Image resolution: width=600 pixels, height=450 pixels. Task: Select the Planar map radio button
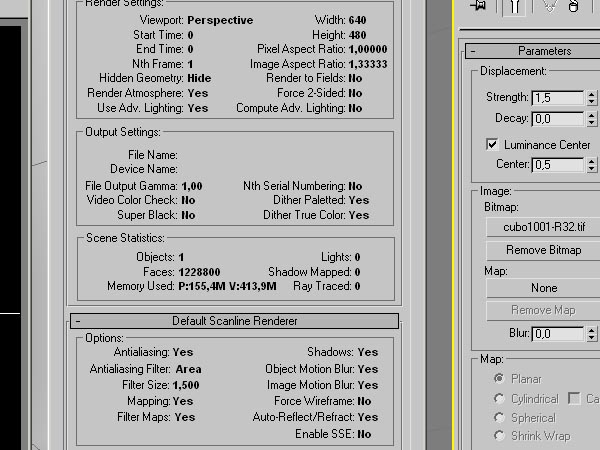[499, 378]
